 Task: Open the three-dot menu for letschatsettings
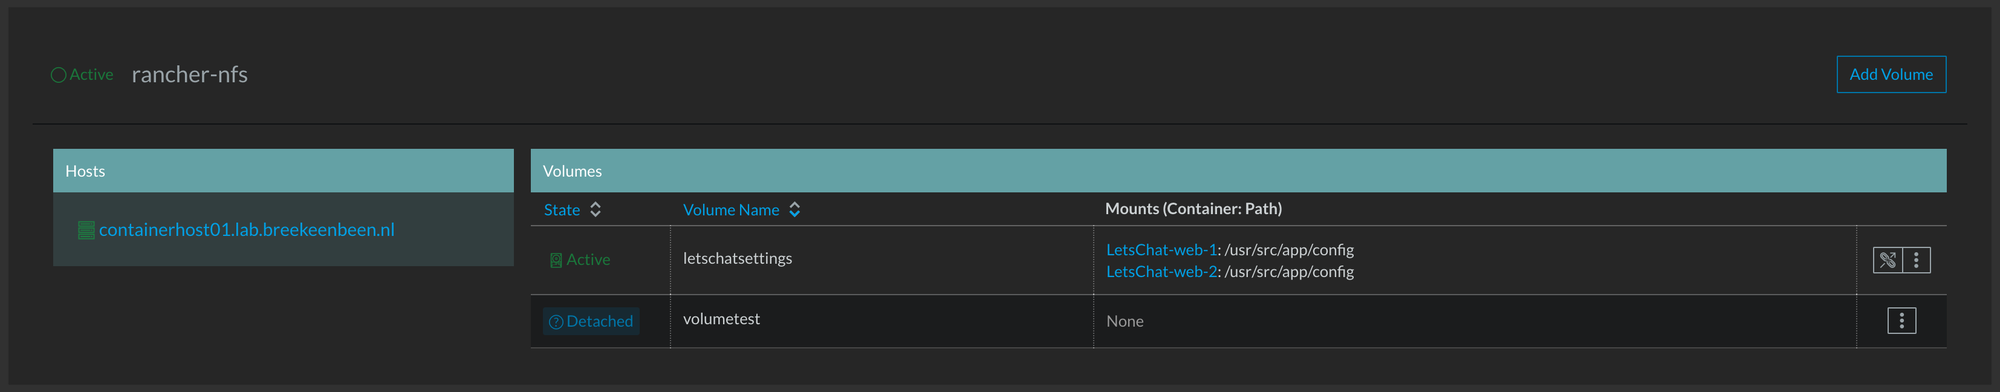(1916, 260)
